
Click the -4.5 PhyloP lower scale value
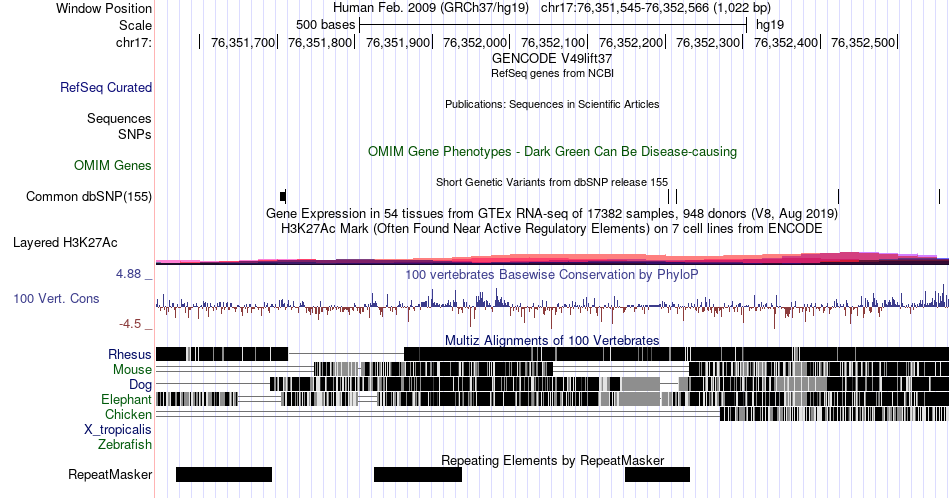pyautogui.click(x=130, y=324)
